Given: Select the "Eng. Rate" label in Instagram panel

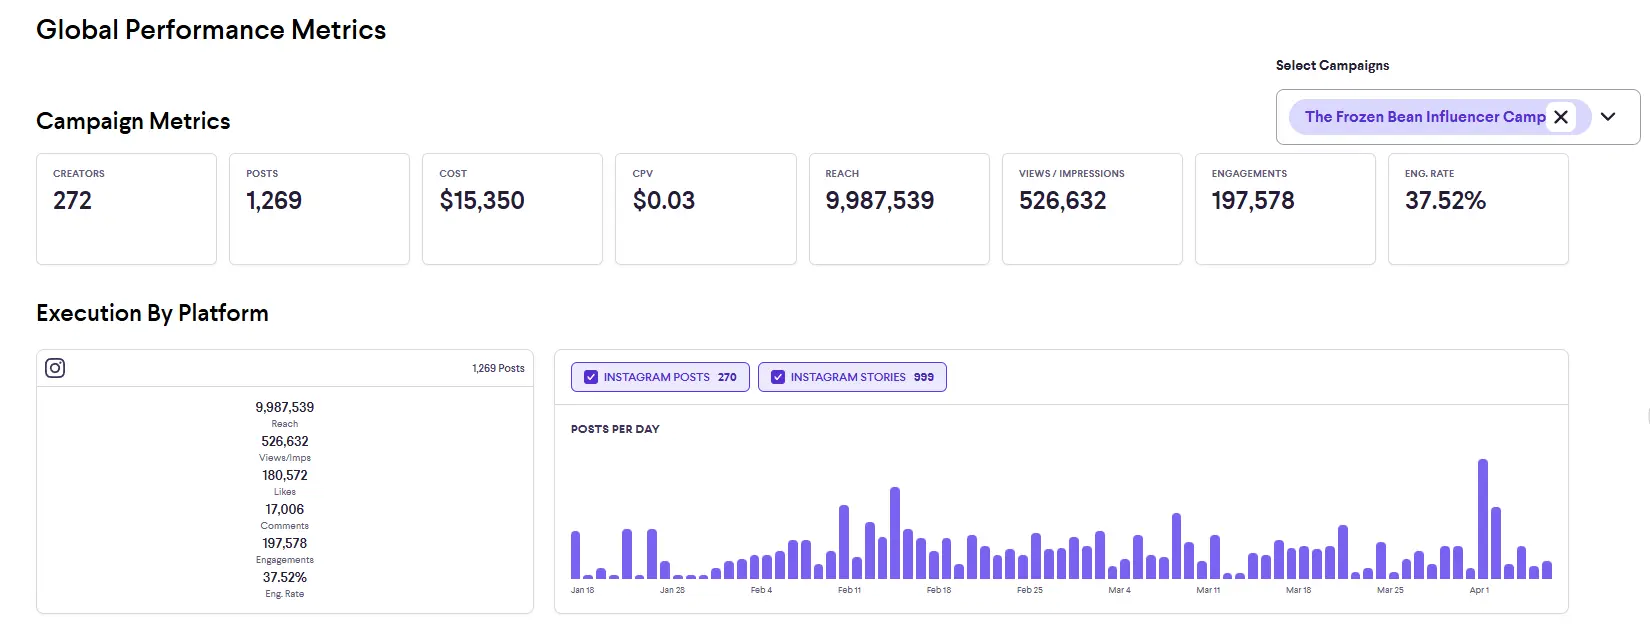Looking at the screenshot, I should point(285,594).
